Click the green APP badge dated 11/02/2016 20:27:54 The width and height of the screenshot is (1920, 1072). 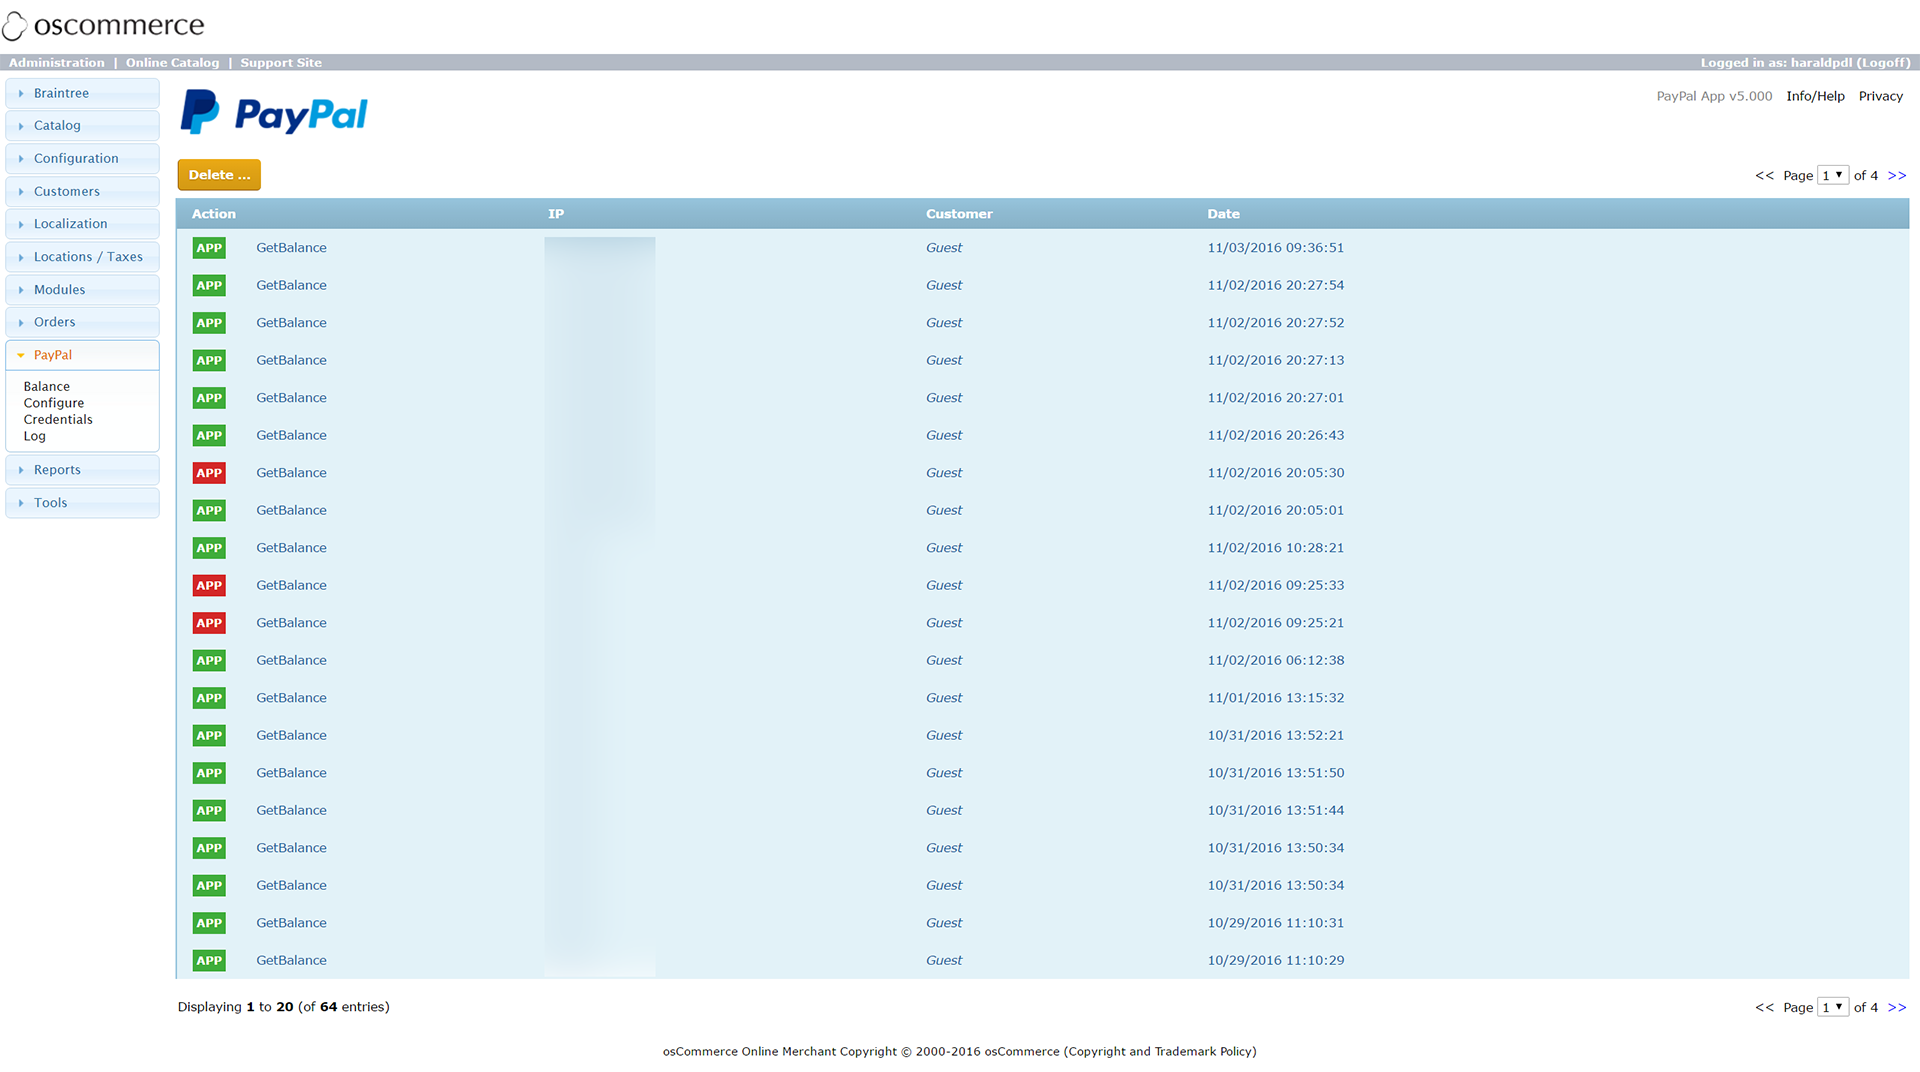pyautogui.click(x=209, y=286)
